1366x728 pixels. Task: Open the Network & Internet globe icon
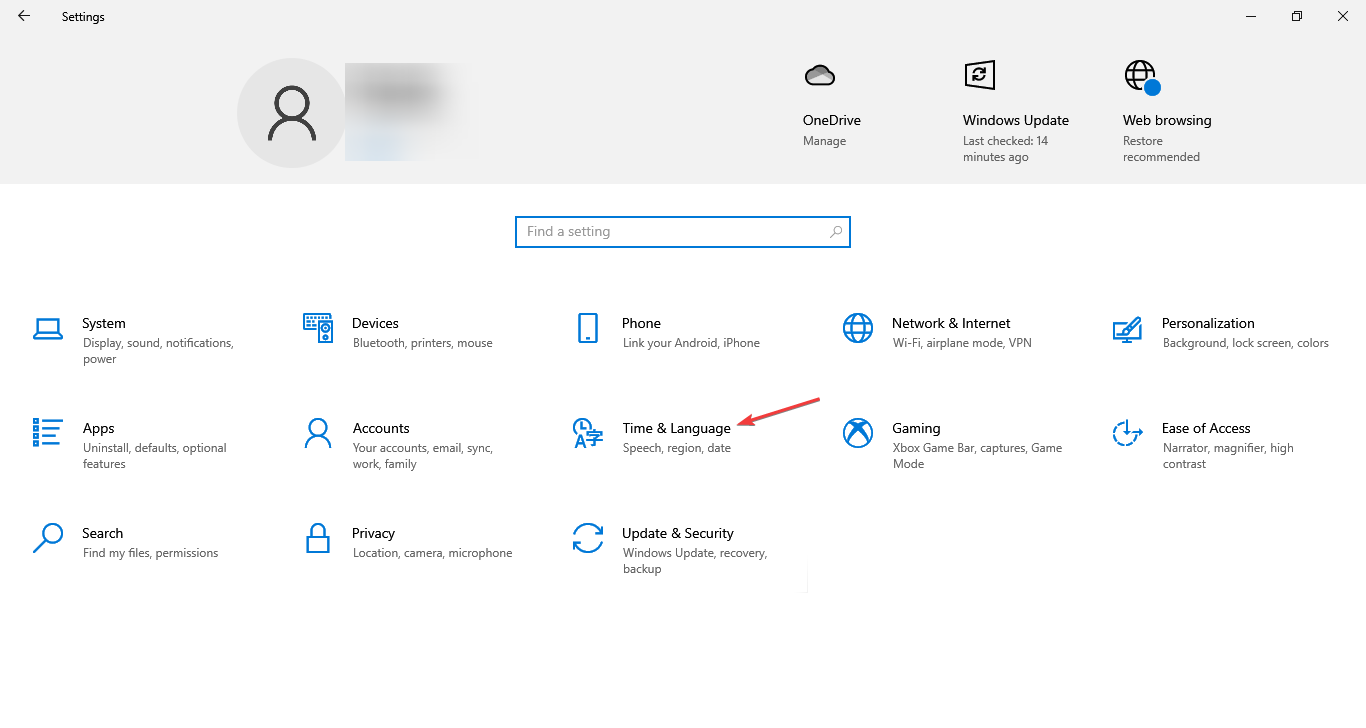[x=858, y=328]
